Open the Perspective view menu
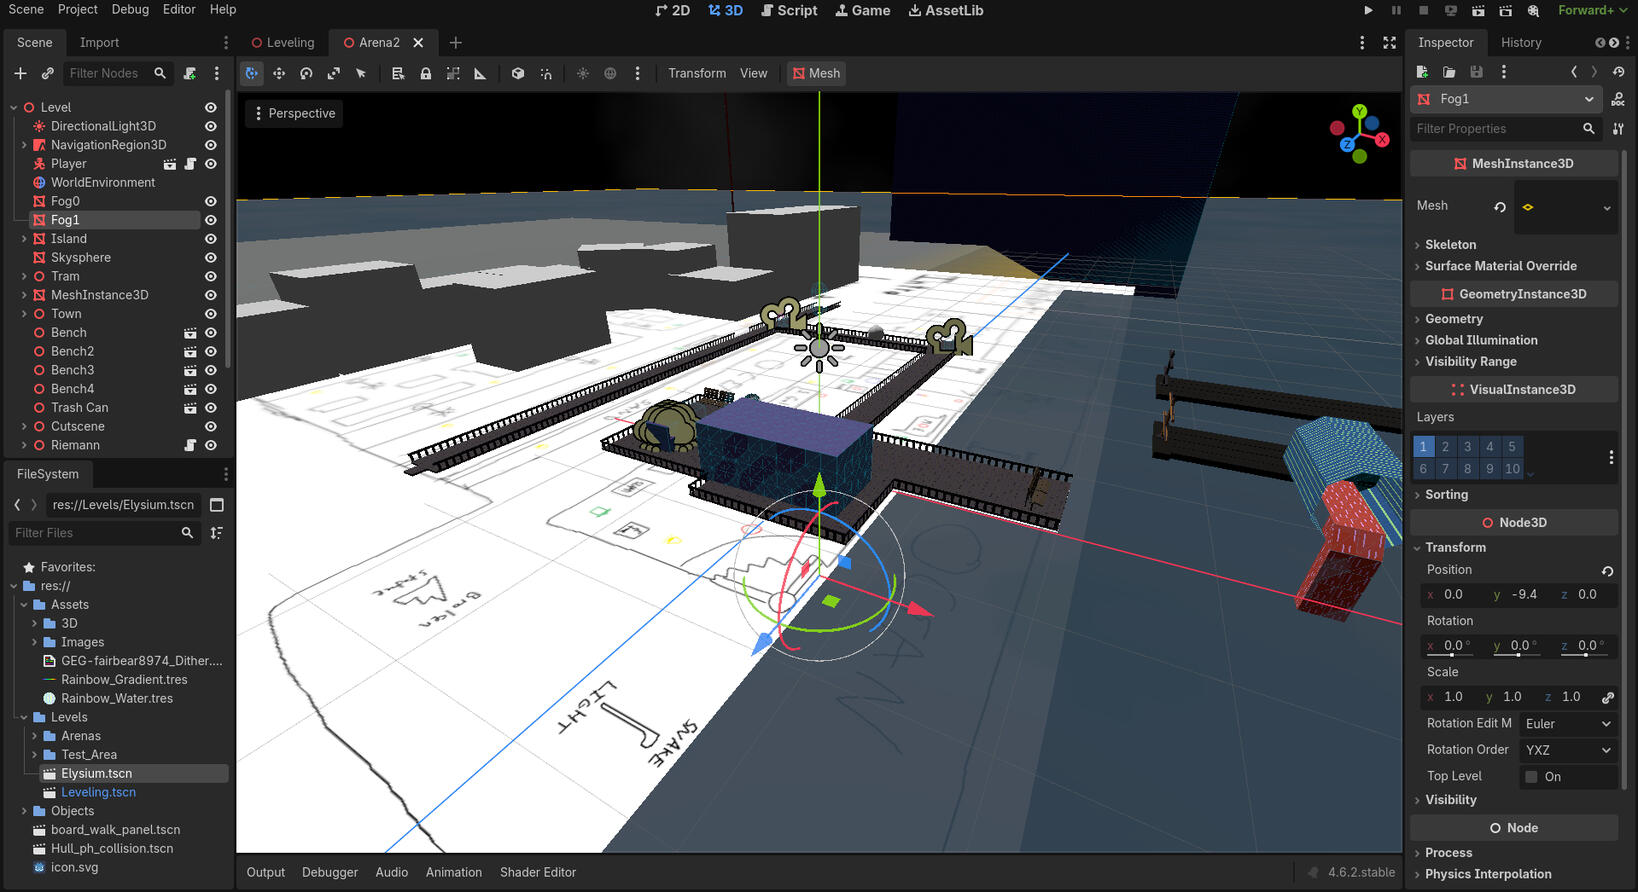Screen dimensions: 1638x892 295,114
